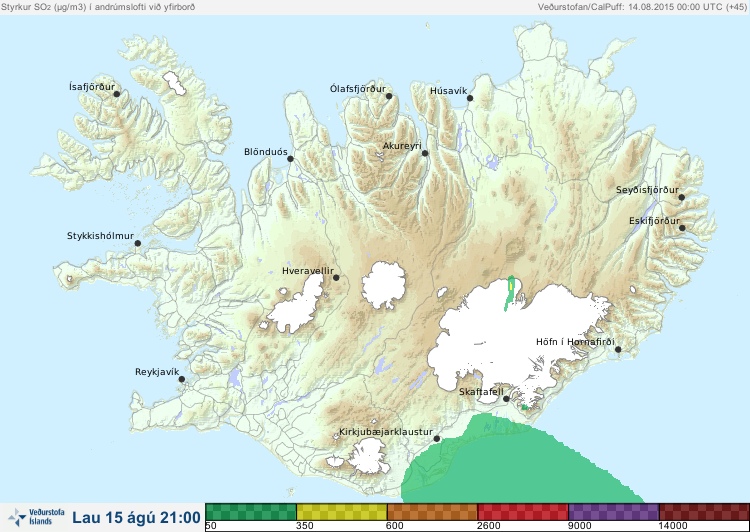Image resolution: width=750 pixels, height=532 pixels.
Task: Click the 'Lau 15 ágú 21:00' timestamp
Action: point(136,518)
